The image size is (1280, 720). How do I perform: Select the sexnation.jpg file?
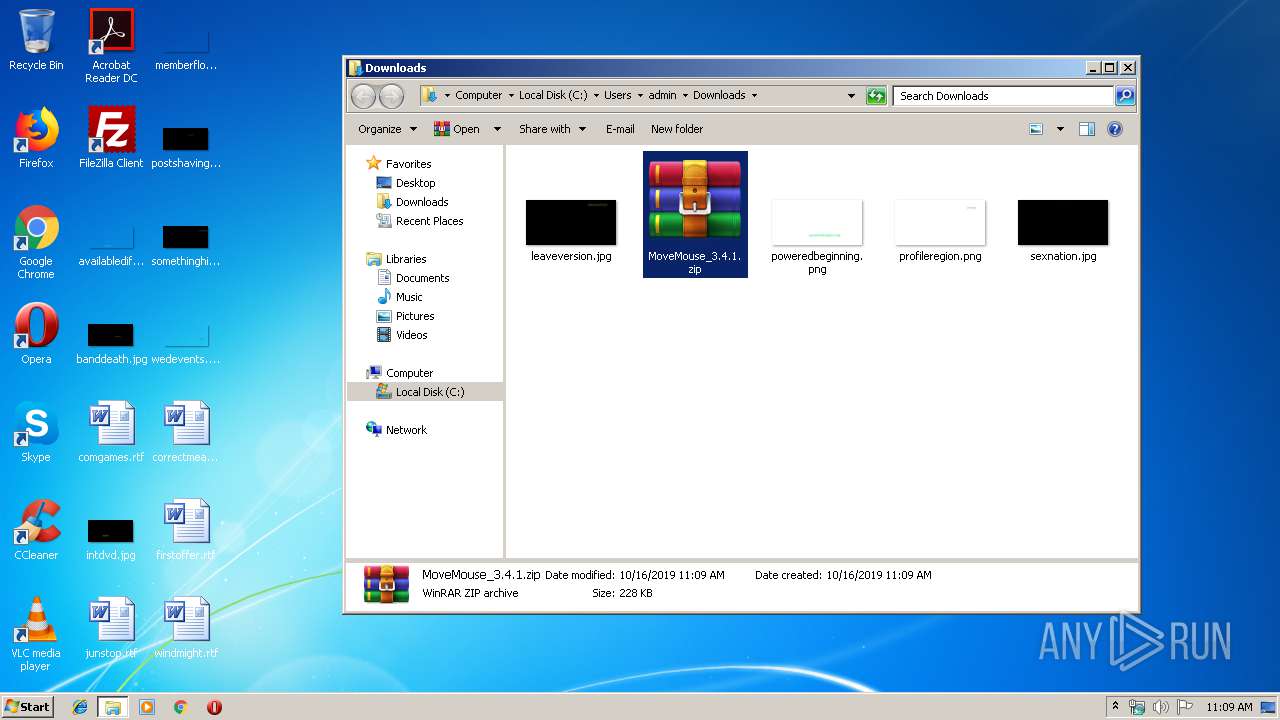[1063, 230]
